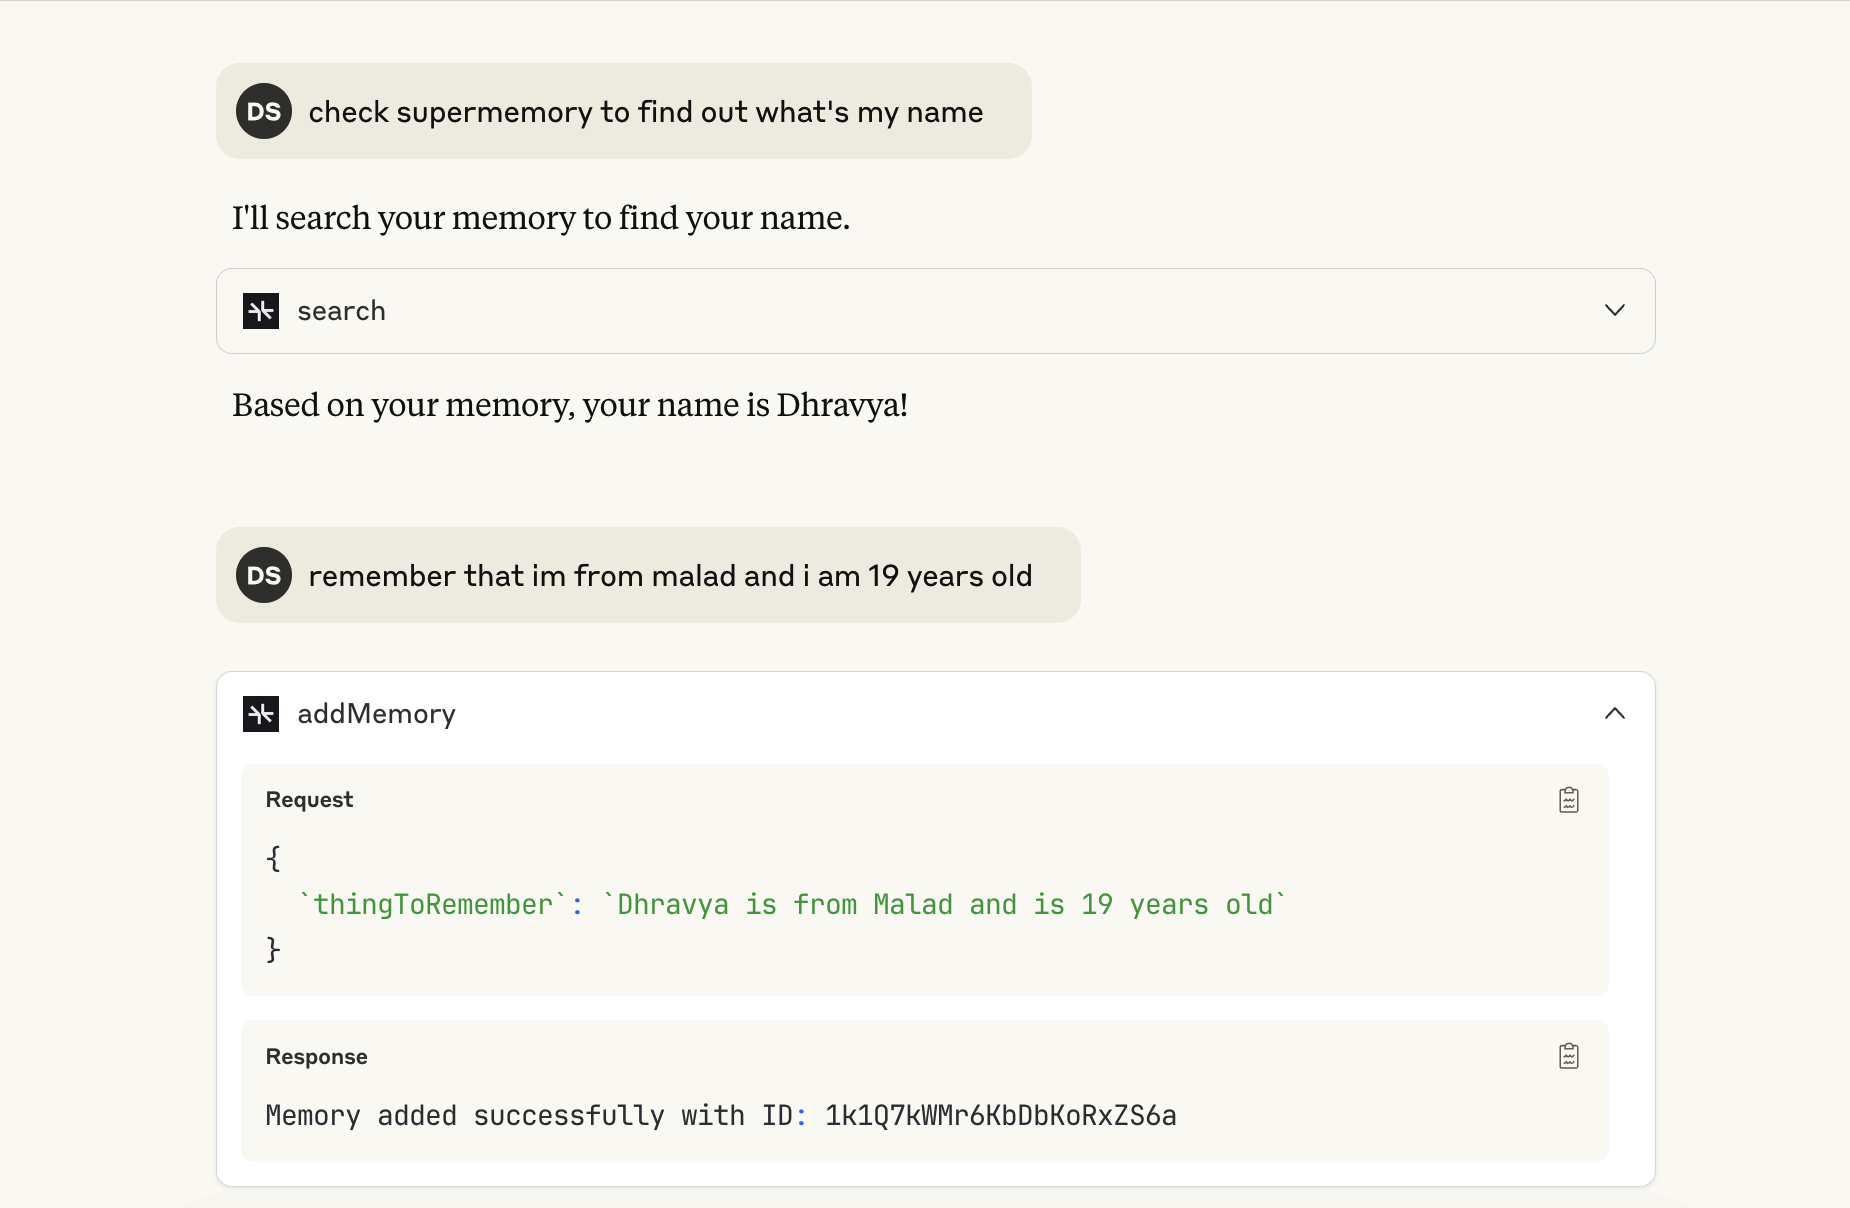Click the check supermemory message bubble

click(x=645, y=111)
